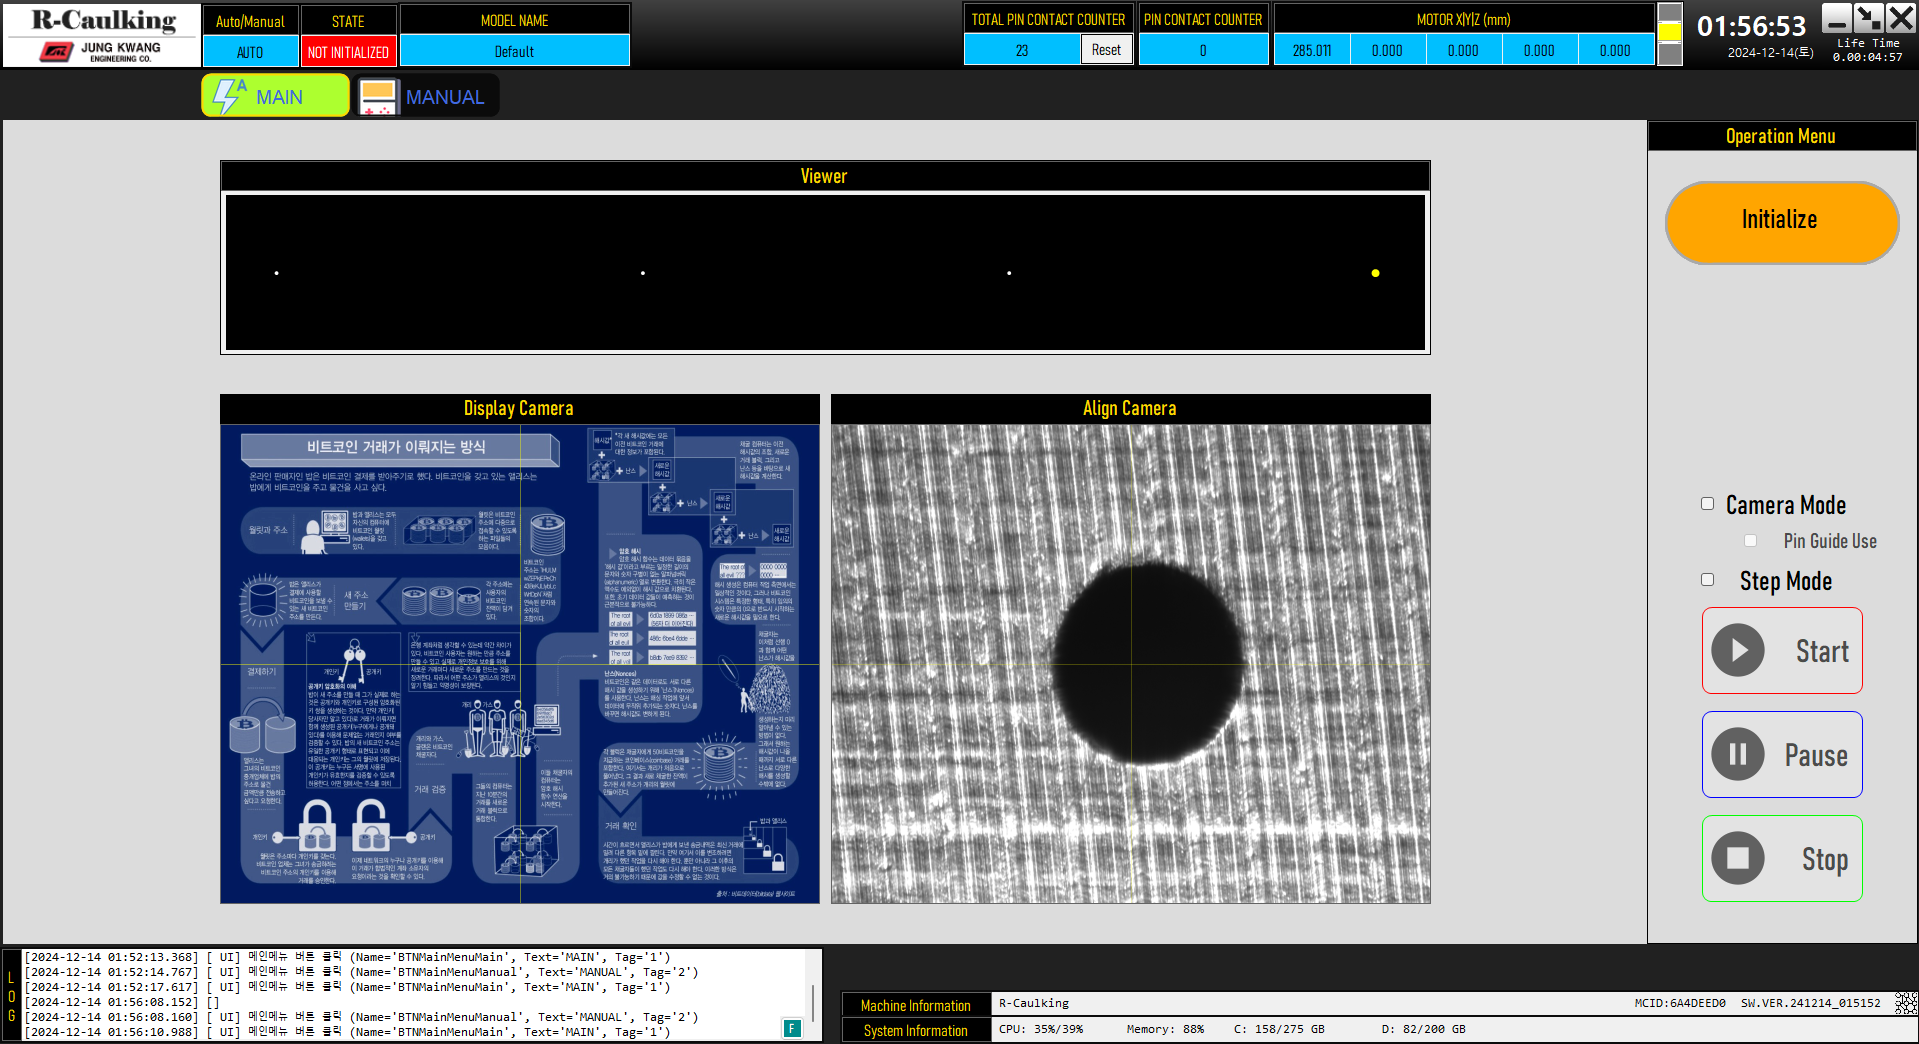Click the Display Camera image
The width and height of the screenshot is (1919, 1044).
click(520, 664)
